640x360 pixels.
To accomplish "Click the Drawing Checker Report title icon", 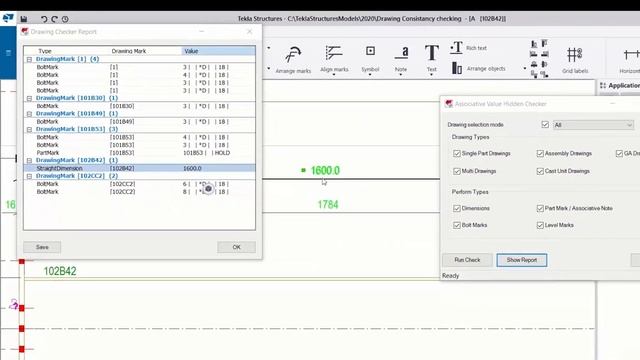I will pyautogui.click(x=25, y=31).
